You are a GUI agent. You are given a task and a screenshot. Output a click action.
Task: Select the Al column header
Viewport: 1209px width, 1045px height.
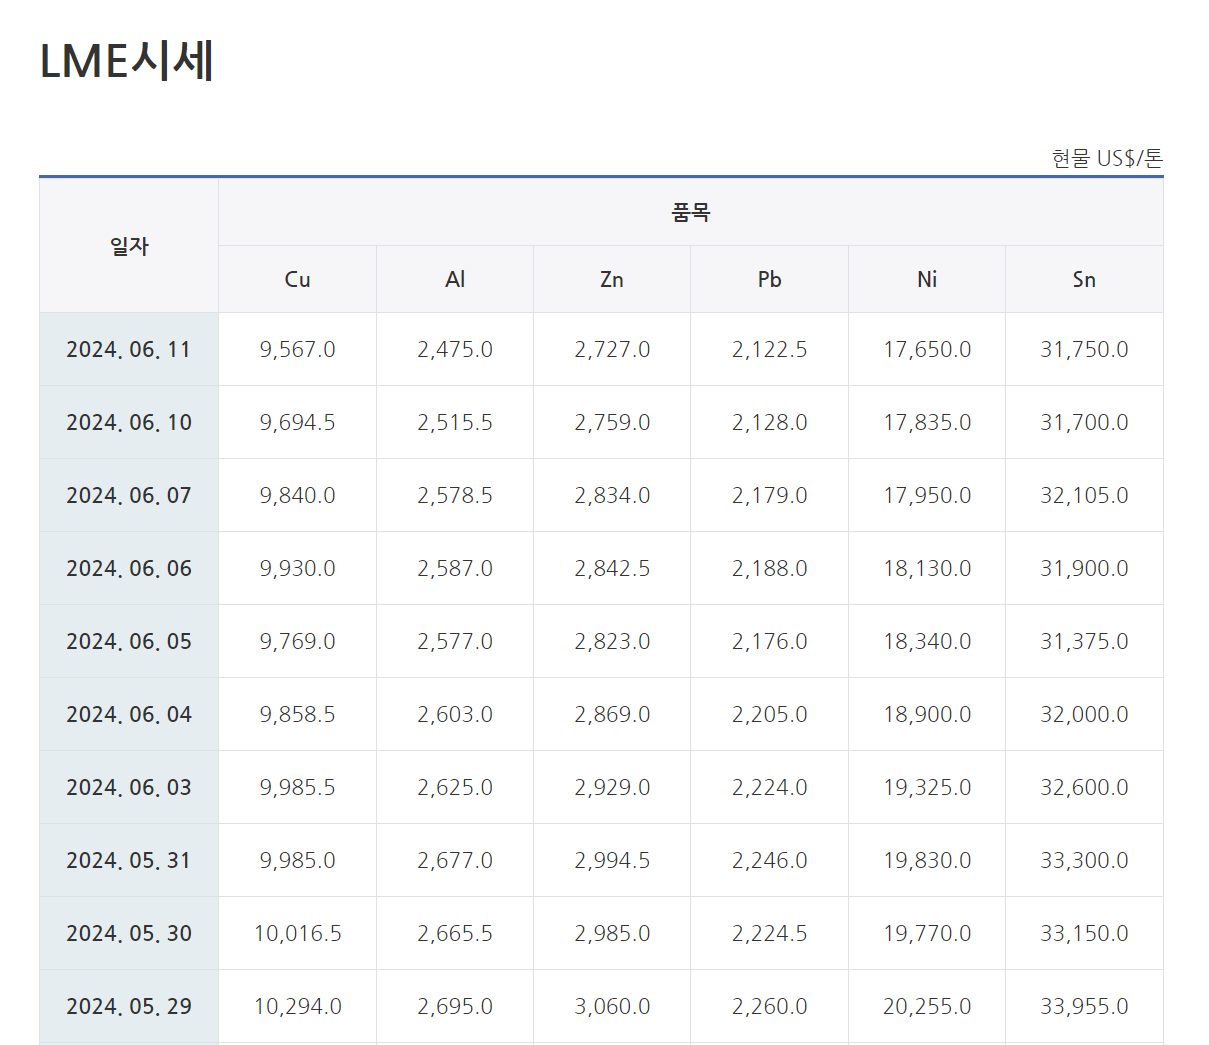coord(455,280)
